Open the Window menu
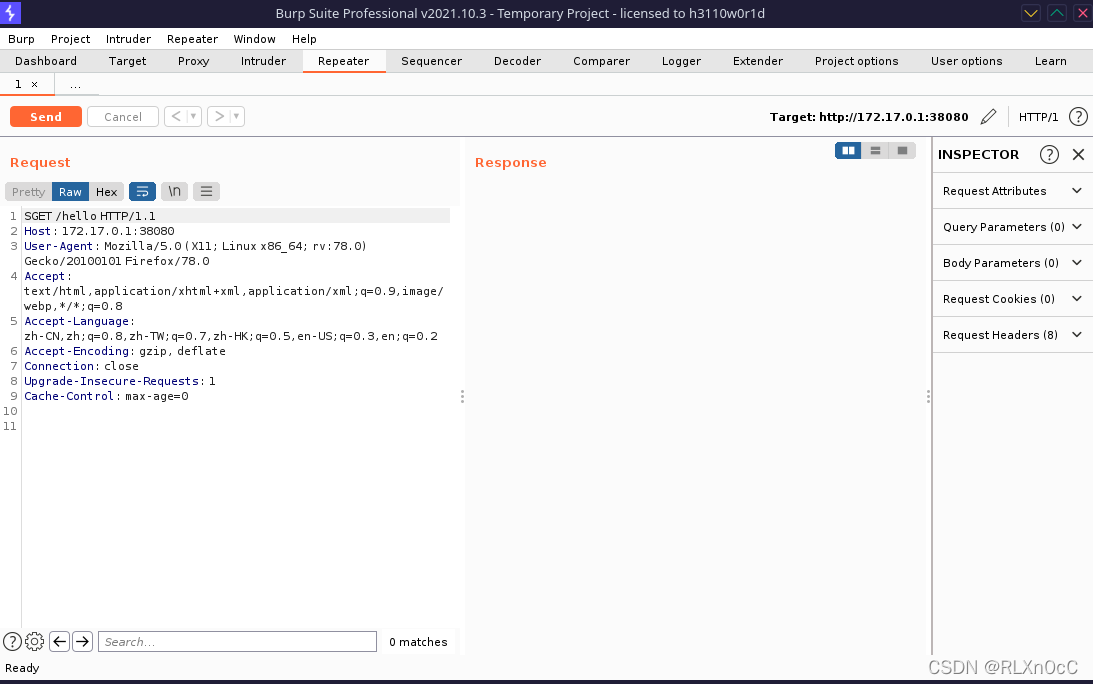The width and height of the screenshot is (1093, 684). tap(254, 39)
